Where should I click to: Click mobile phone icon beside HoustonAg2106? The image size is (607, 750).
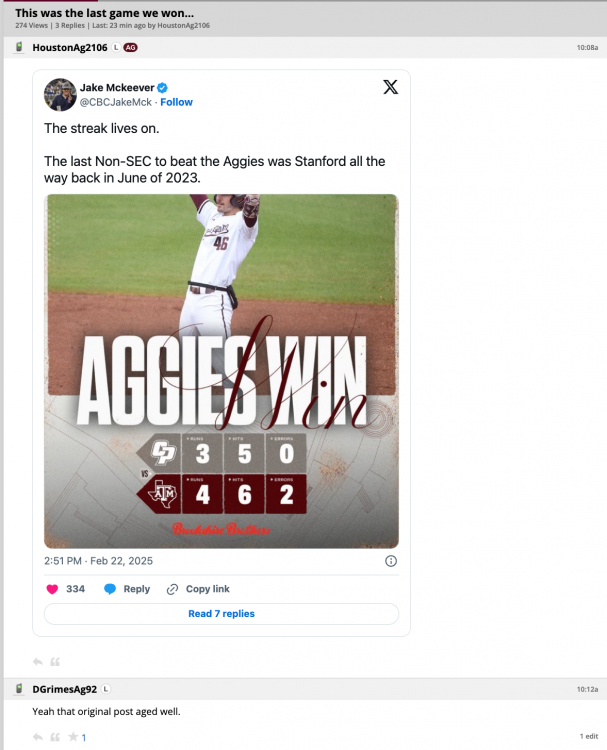19,47
